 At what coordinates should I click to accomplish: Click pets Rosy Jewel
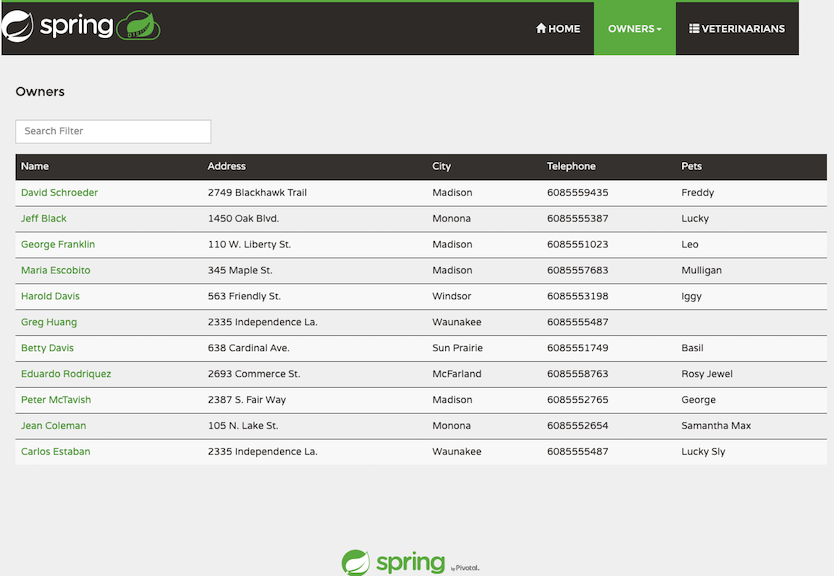pos(707,374)
